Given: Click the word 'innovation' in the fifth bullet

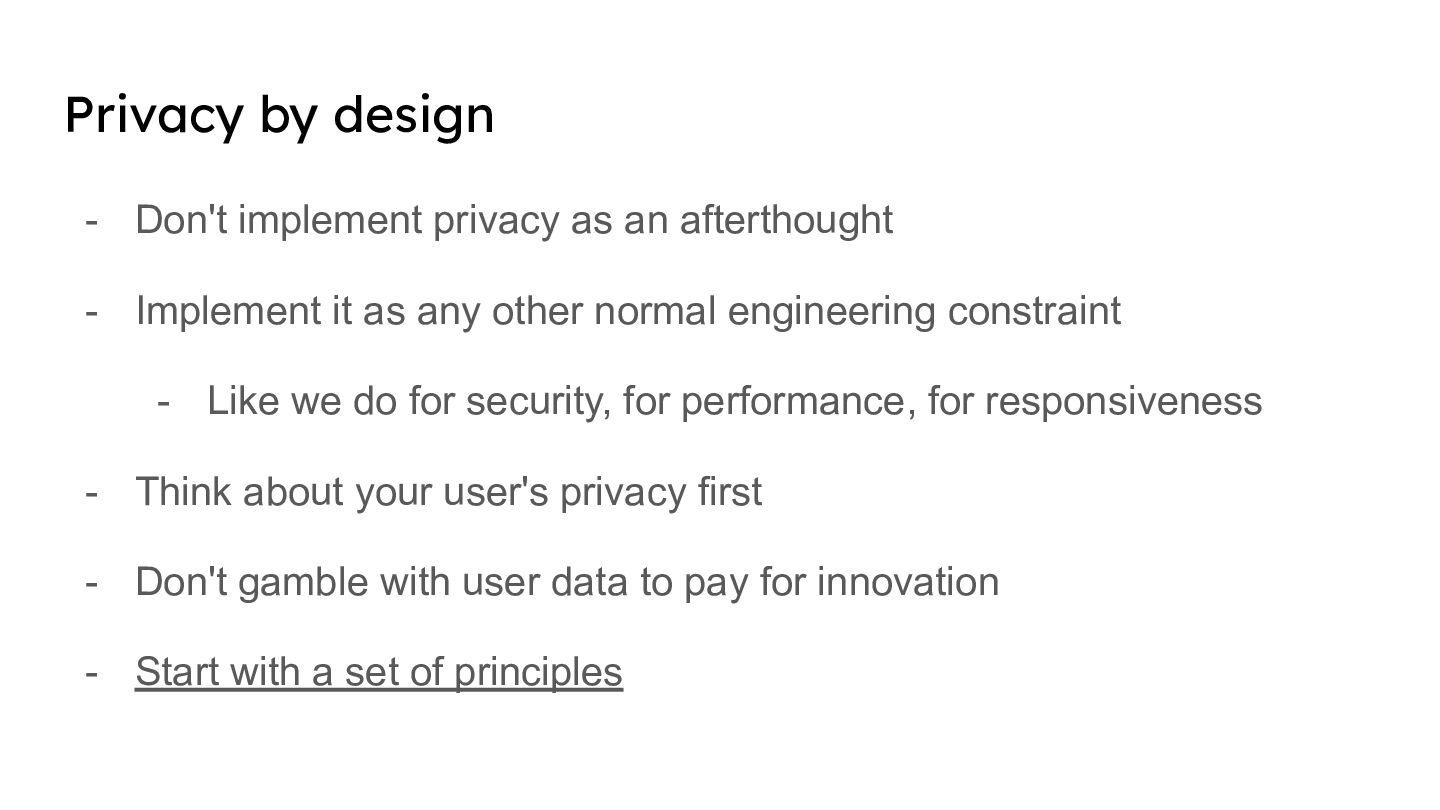Looking at the screenshot, I should point(908,582).
